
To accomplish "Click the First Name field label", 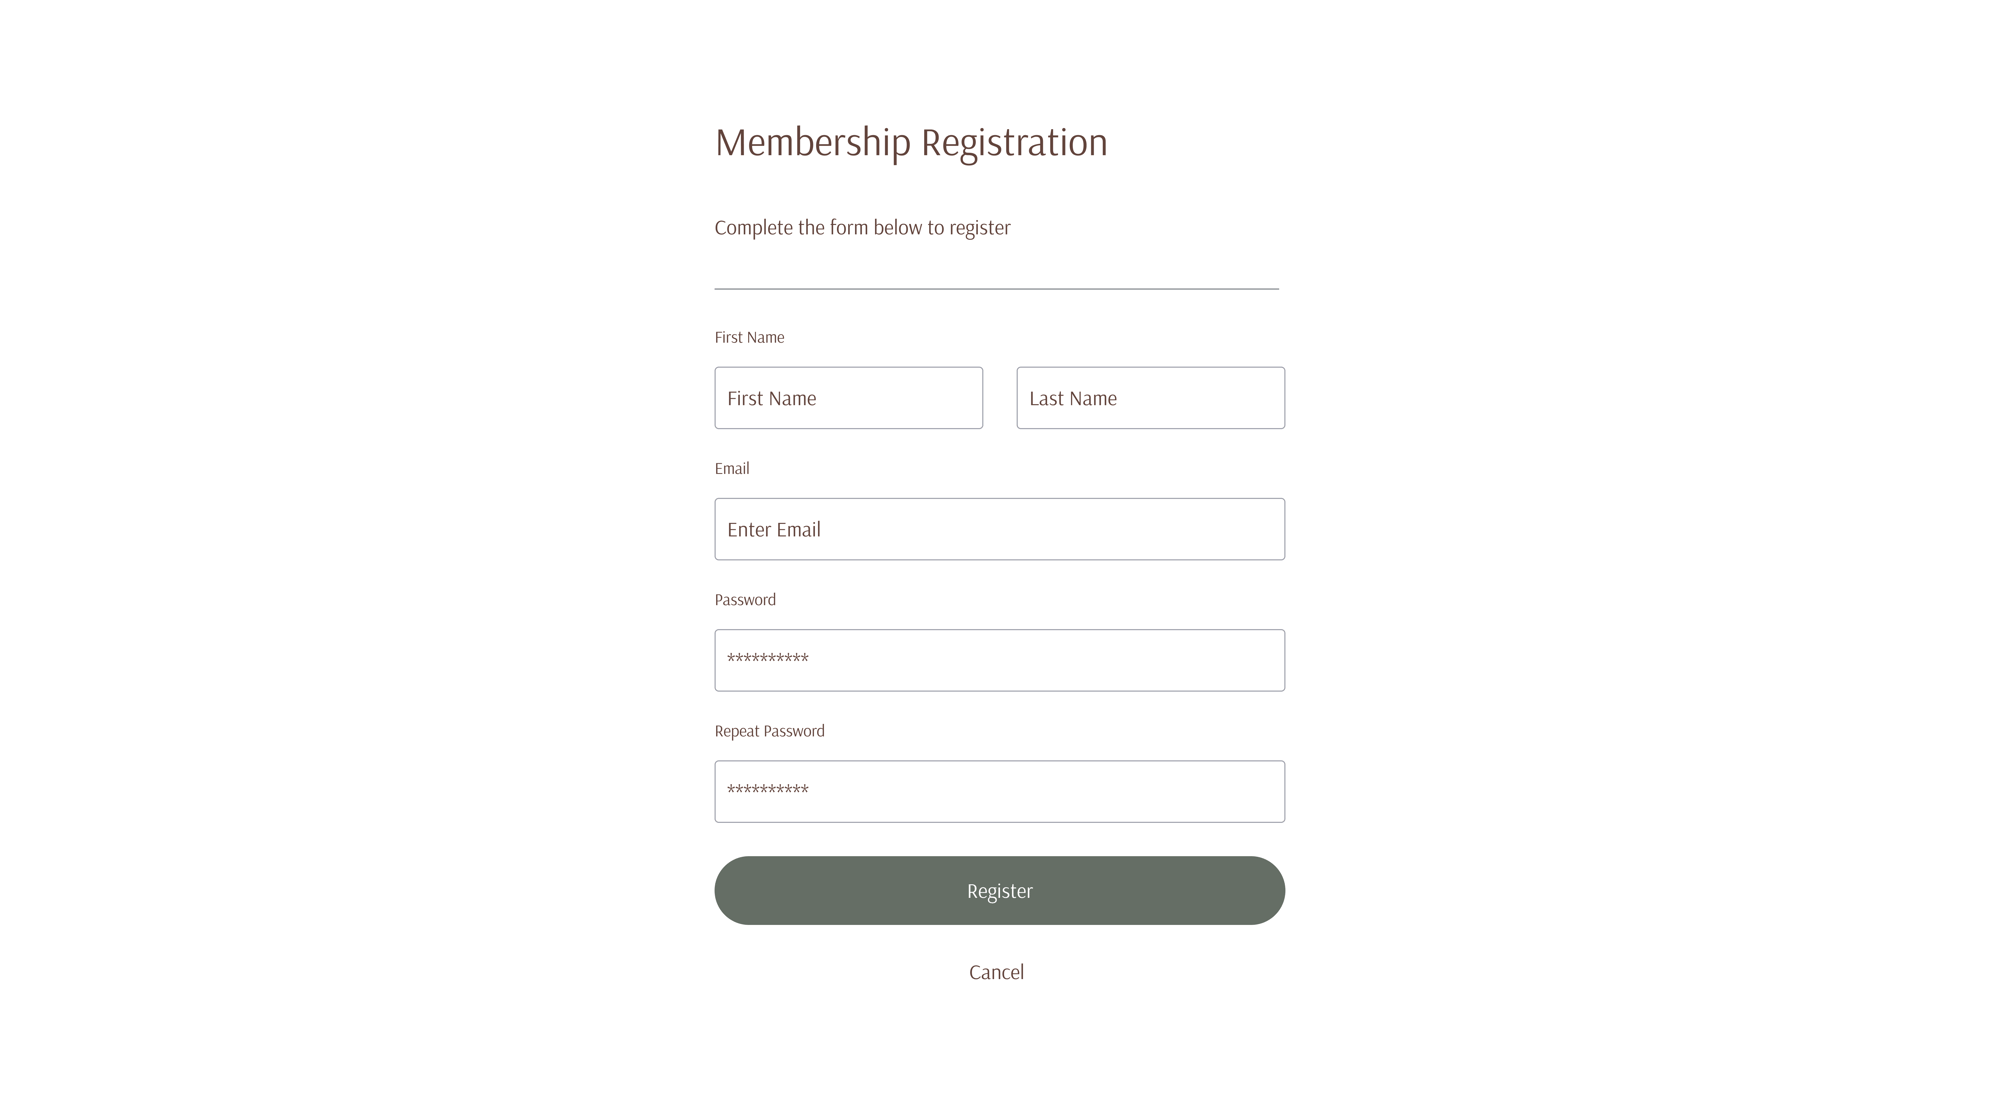I will point(748,337).
